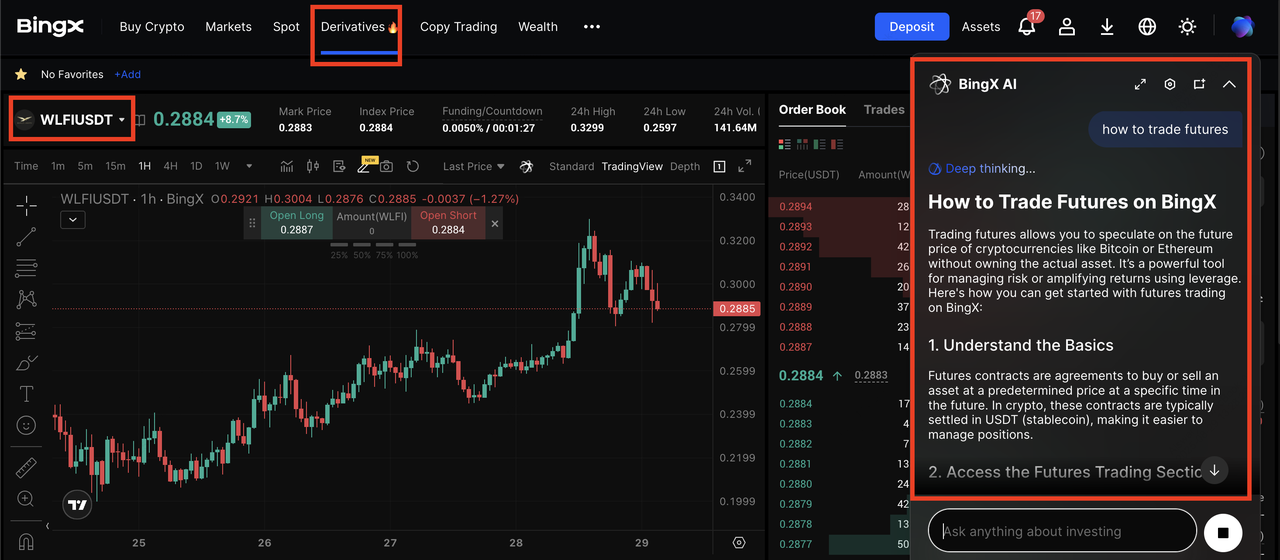Add a favorite with +Add
Image resolution: width=1280 pixels, height=560 pixels.
pos(127,74)
